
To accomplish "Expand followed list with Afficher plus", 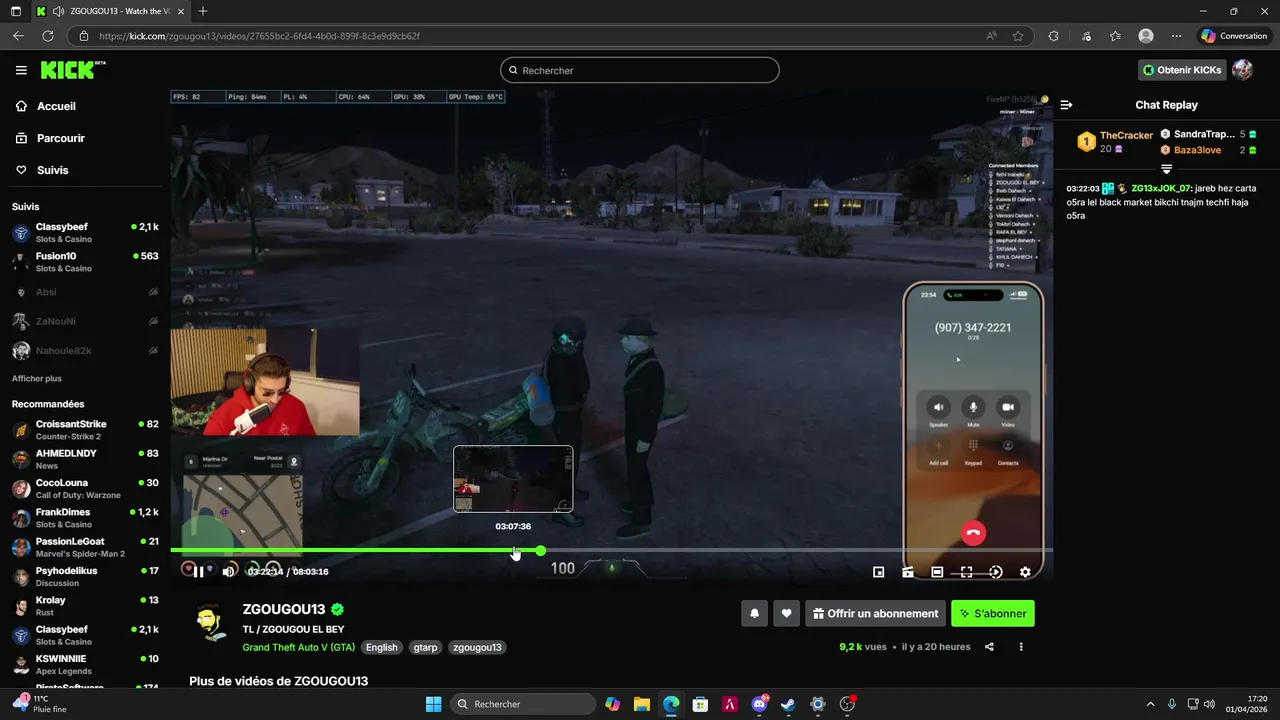I will pyautogui.click(x=37, y=379).
